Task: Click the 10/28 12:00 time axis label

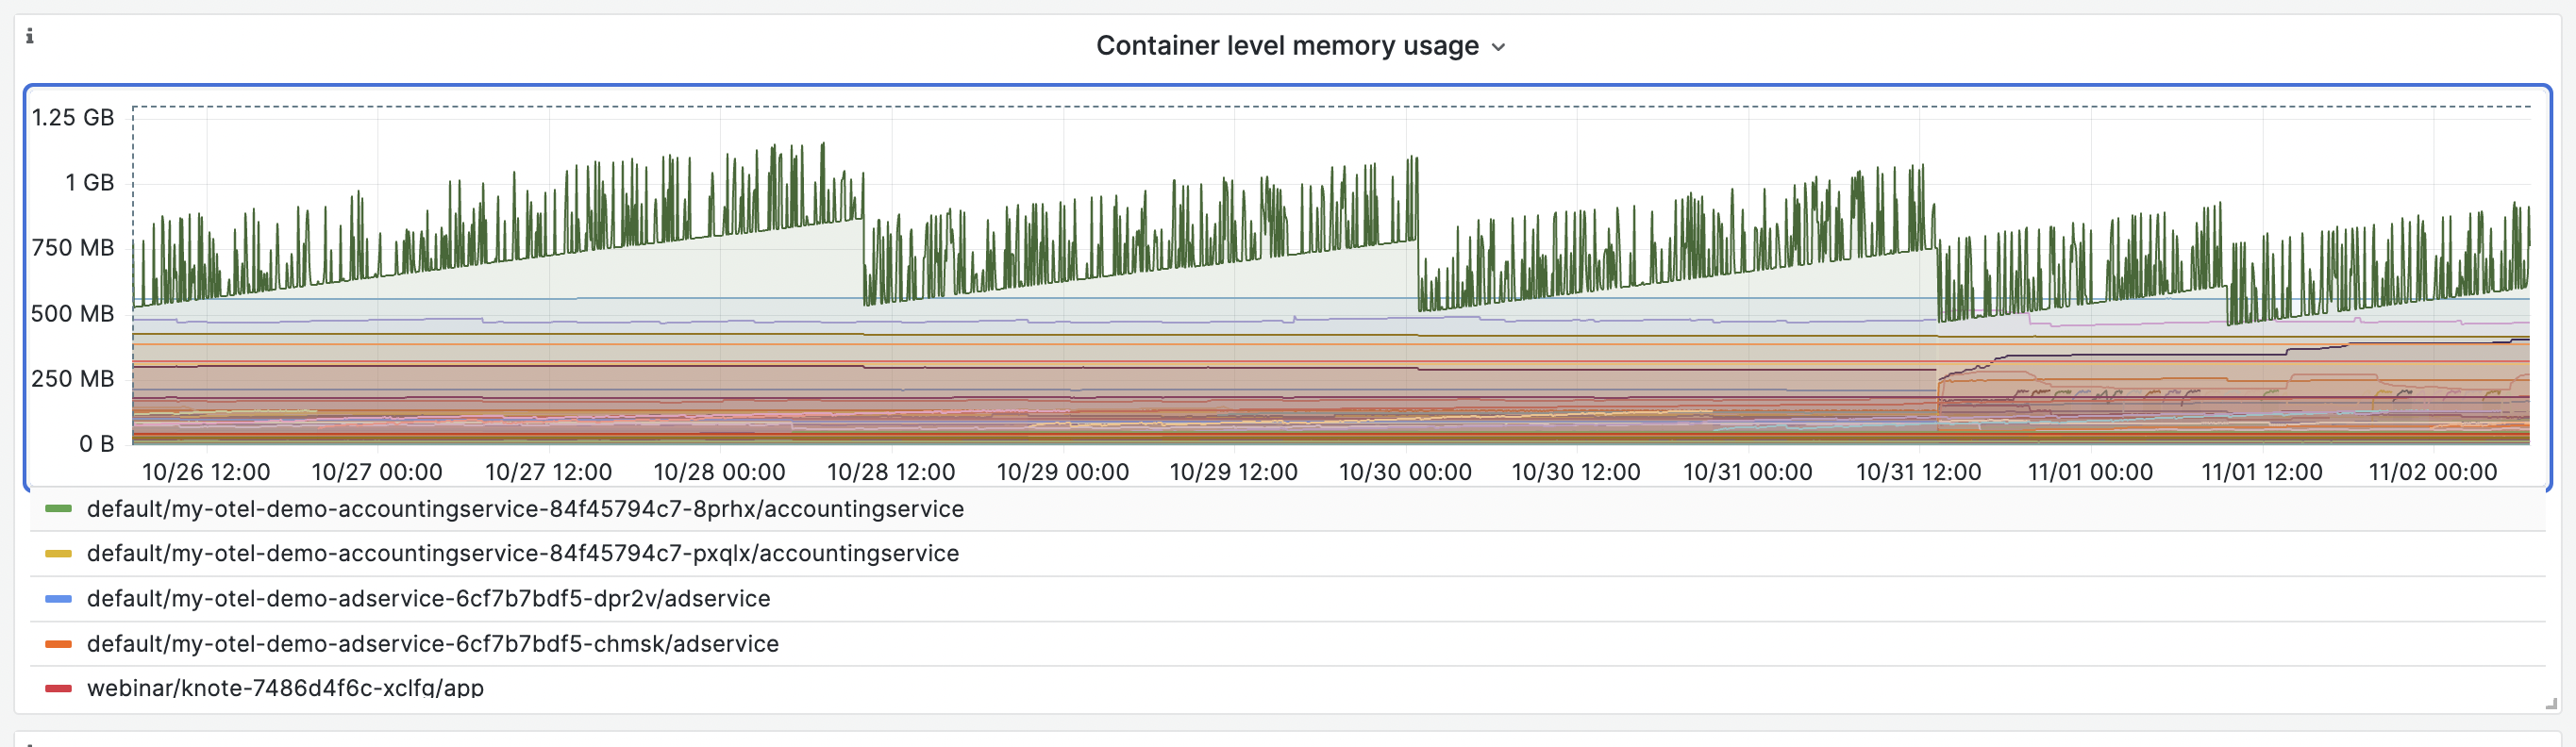Action: click(890, 472)
